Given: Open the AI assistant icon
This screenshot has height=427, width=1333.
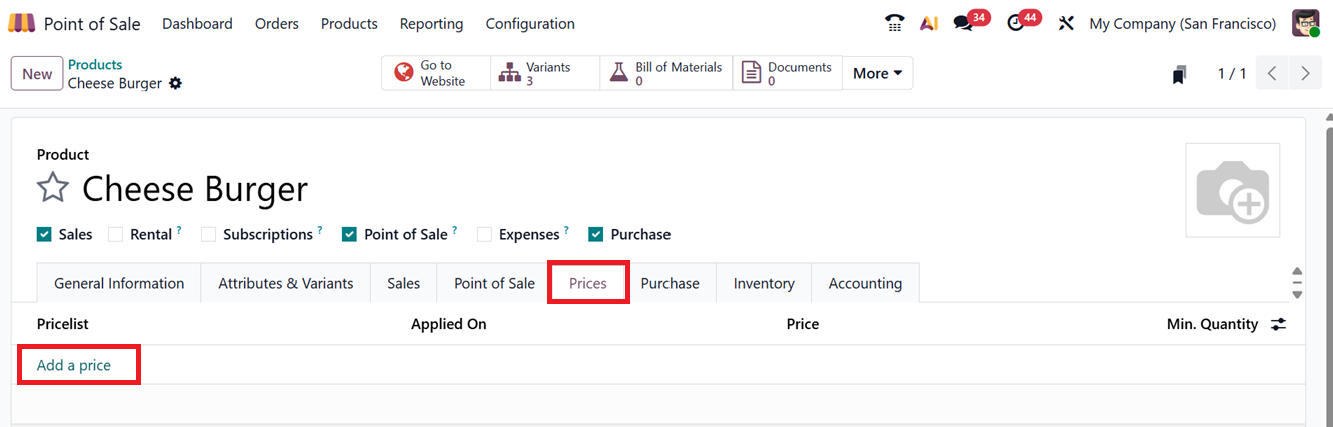Looking at the screenshot, I should (929, 23).
